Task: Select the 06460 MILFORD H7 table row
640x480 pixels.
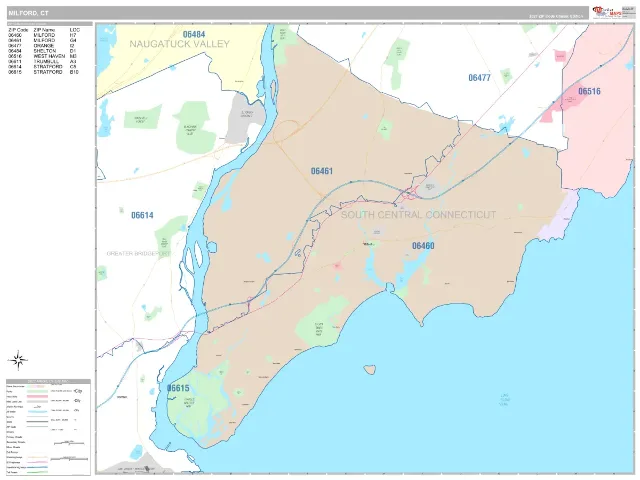Action: [42, 36]
